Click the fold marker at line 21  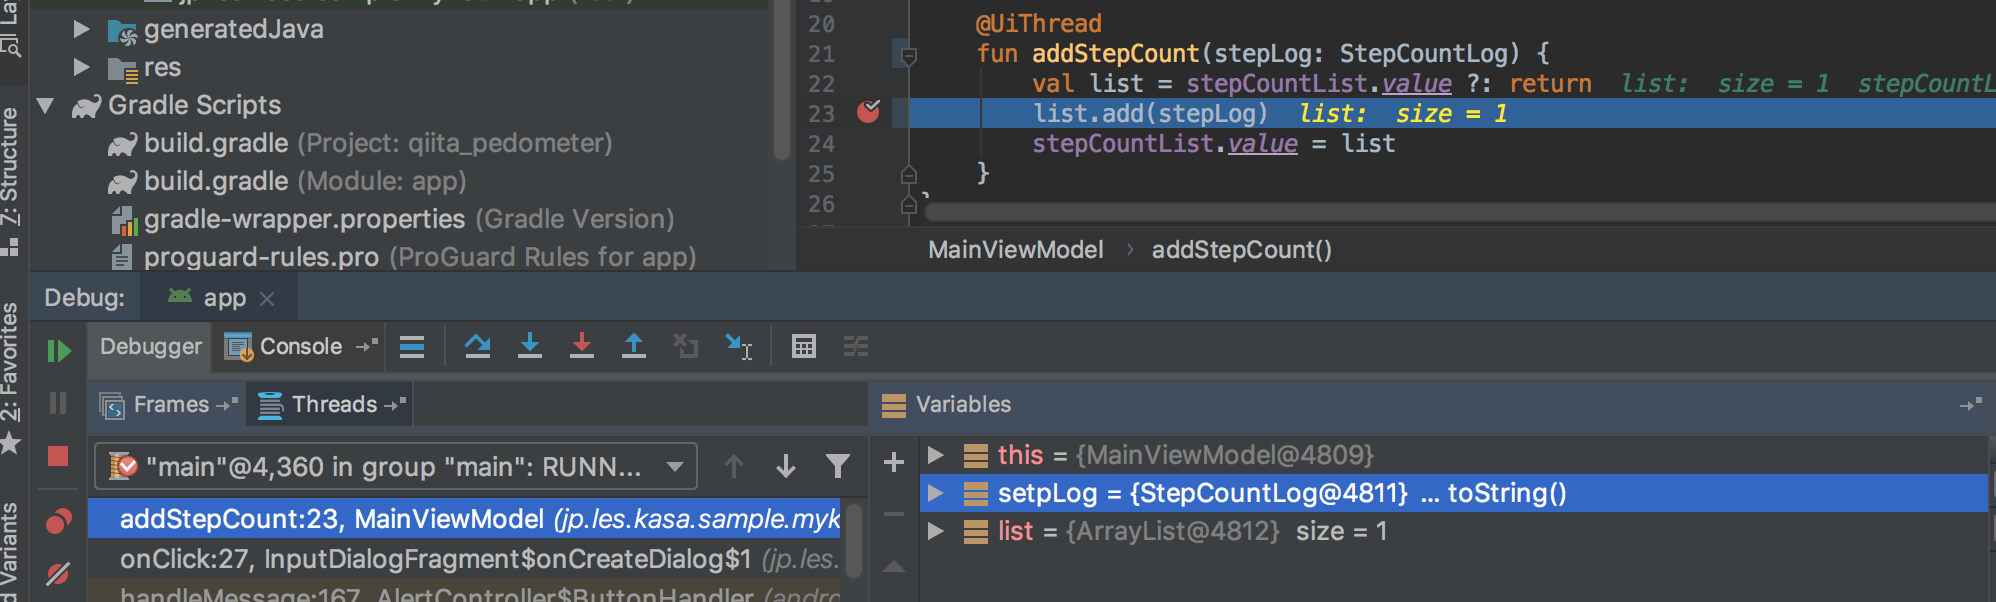[x=909, y=55]
